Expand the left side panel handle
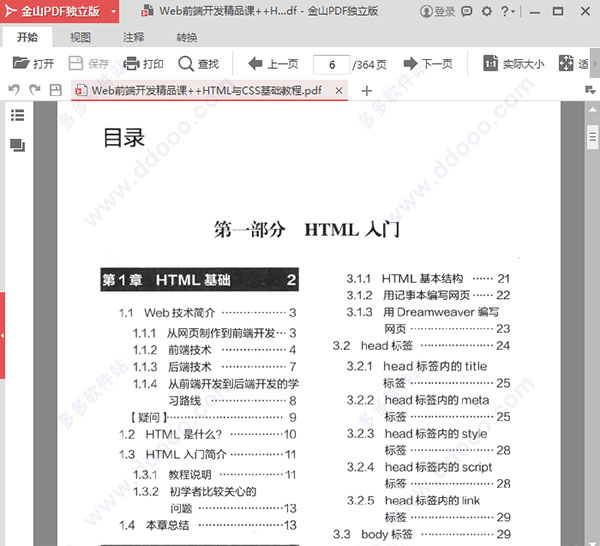 2,336
